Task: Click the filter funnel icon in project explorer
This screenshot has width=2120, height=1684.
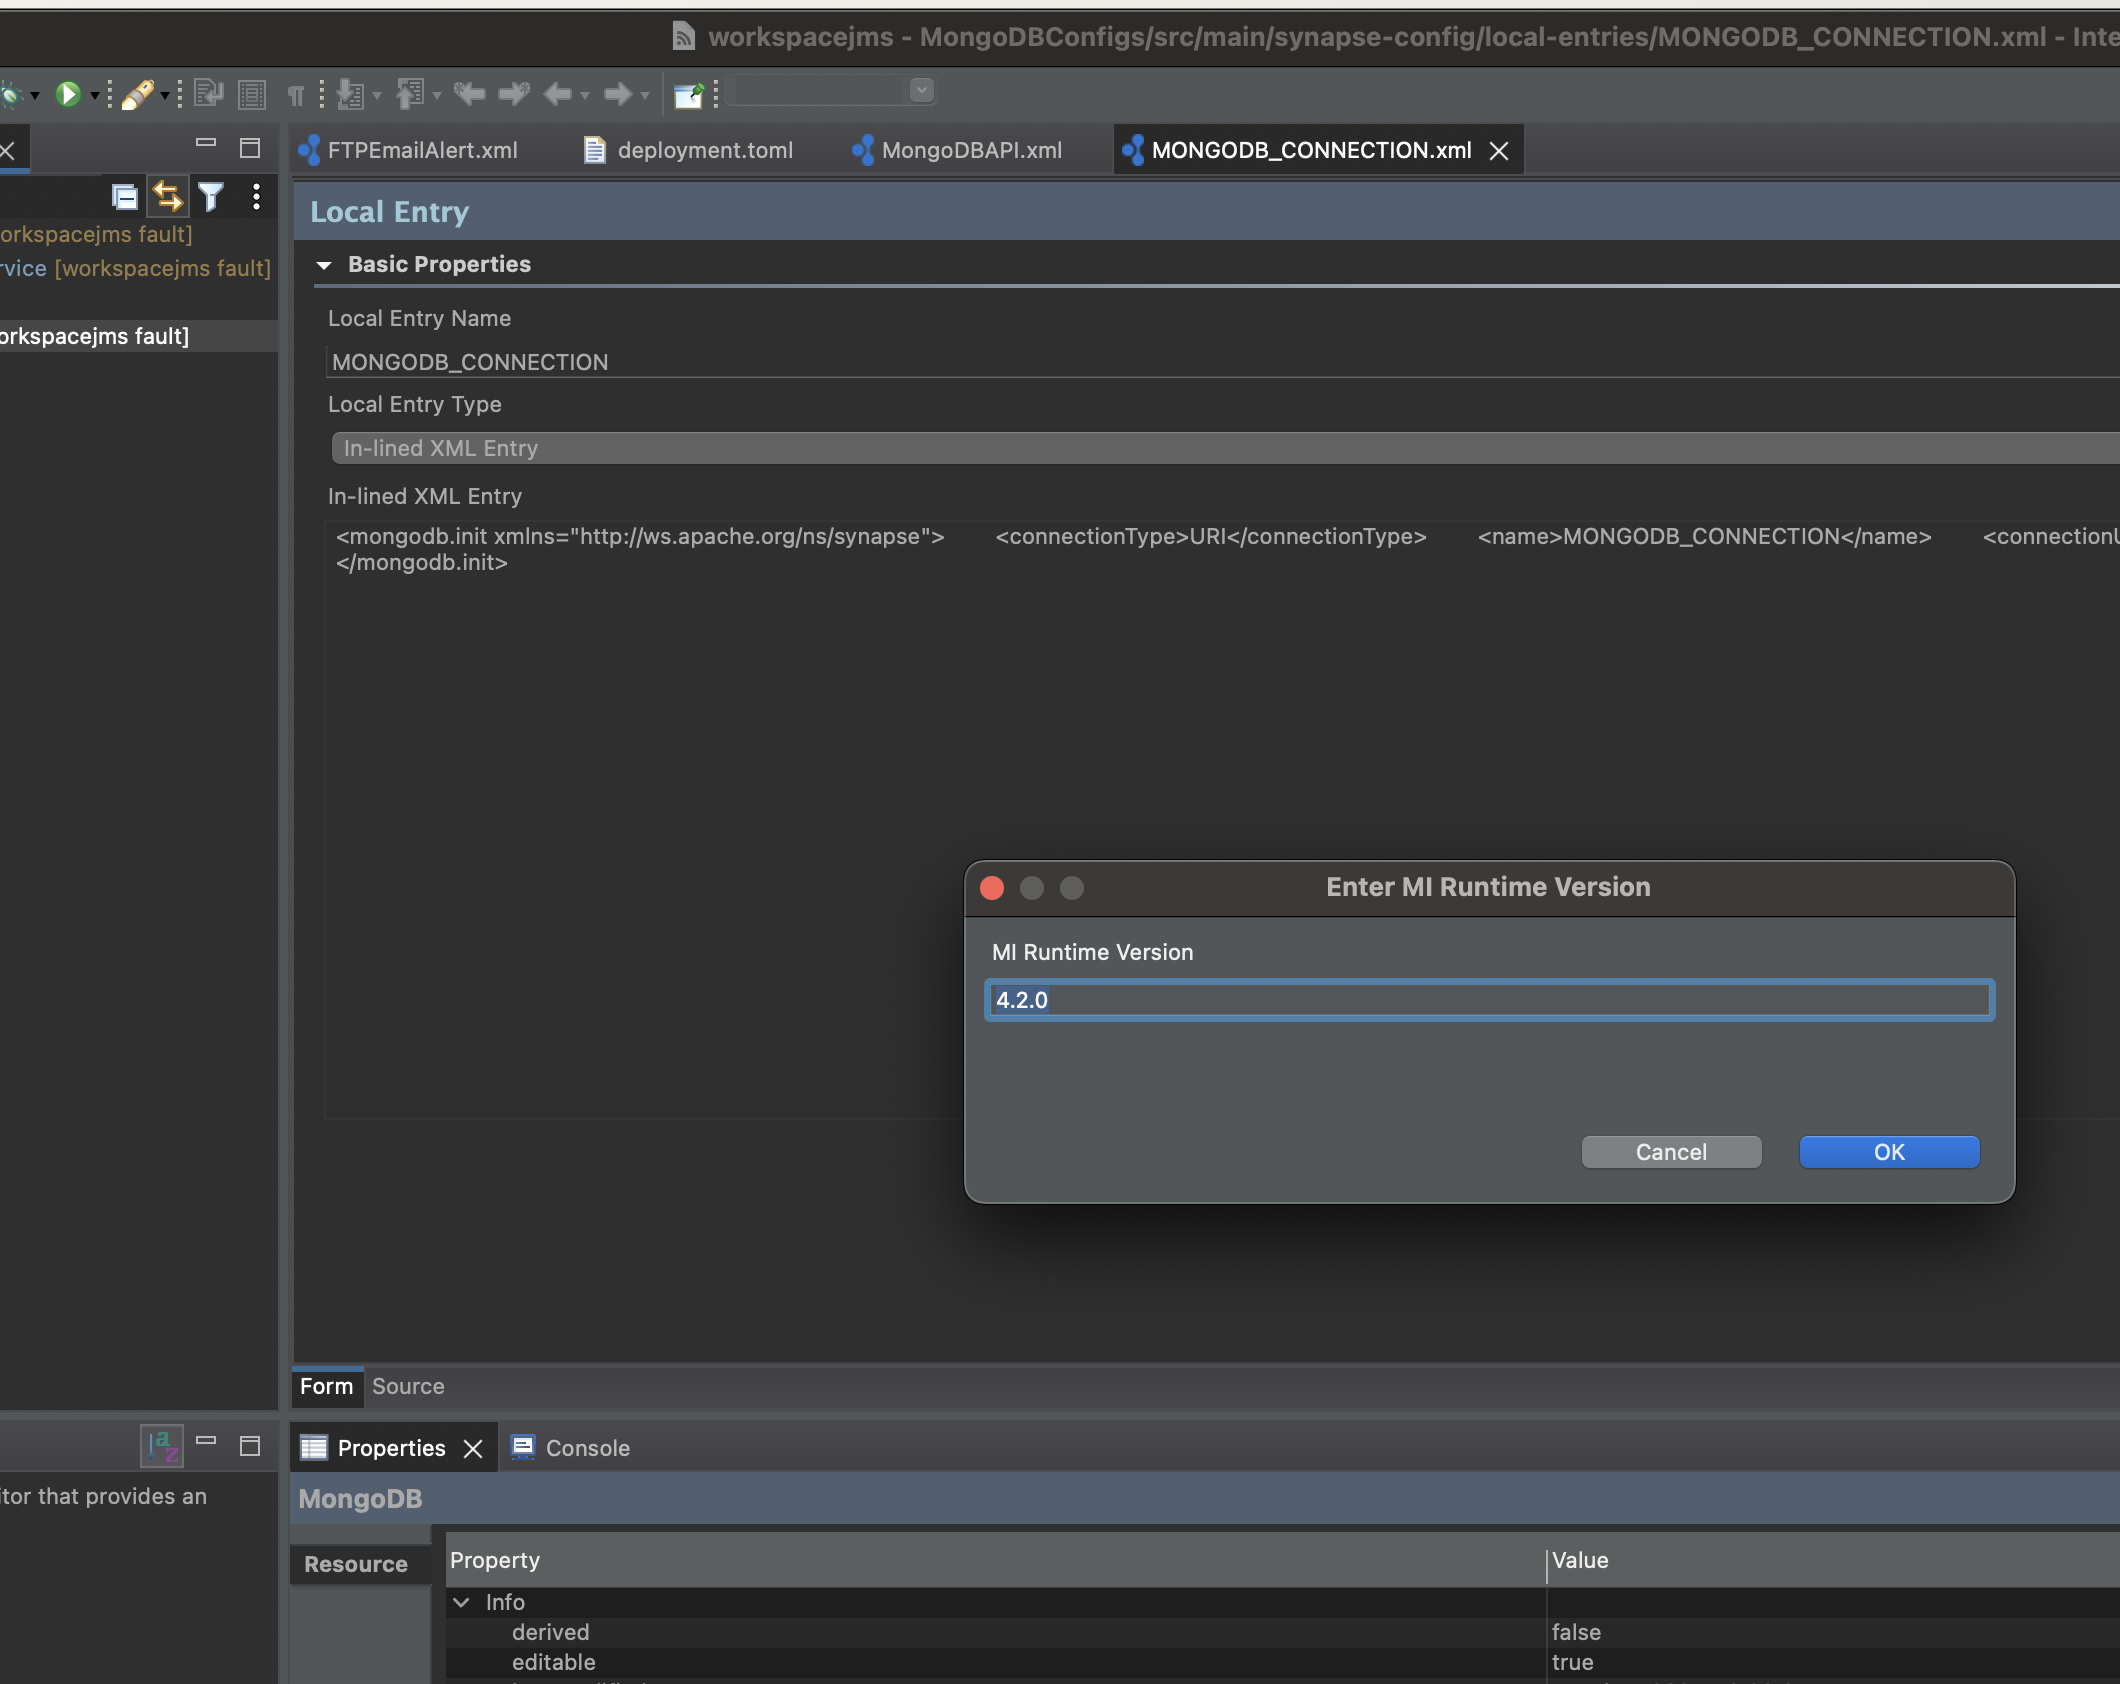Action: 211,197
